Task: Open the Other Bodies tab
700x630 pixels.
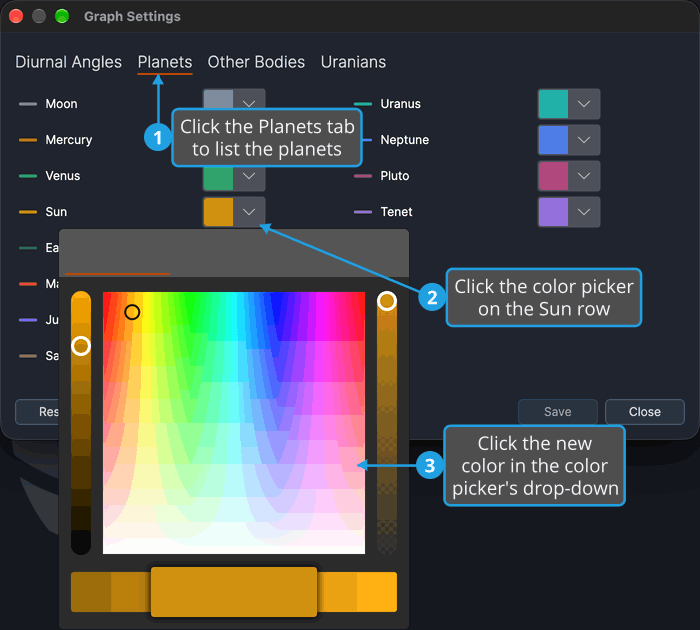Action: (x=256, y=62)
